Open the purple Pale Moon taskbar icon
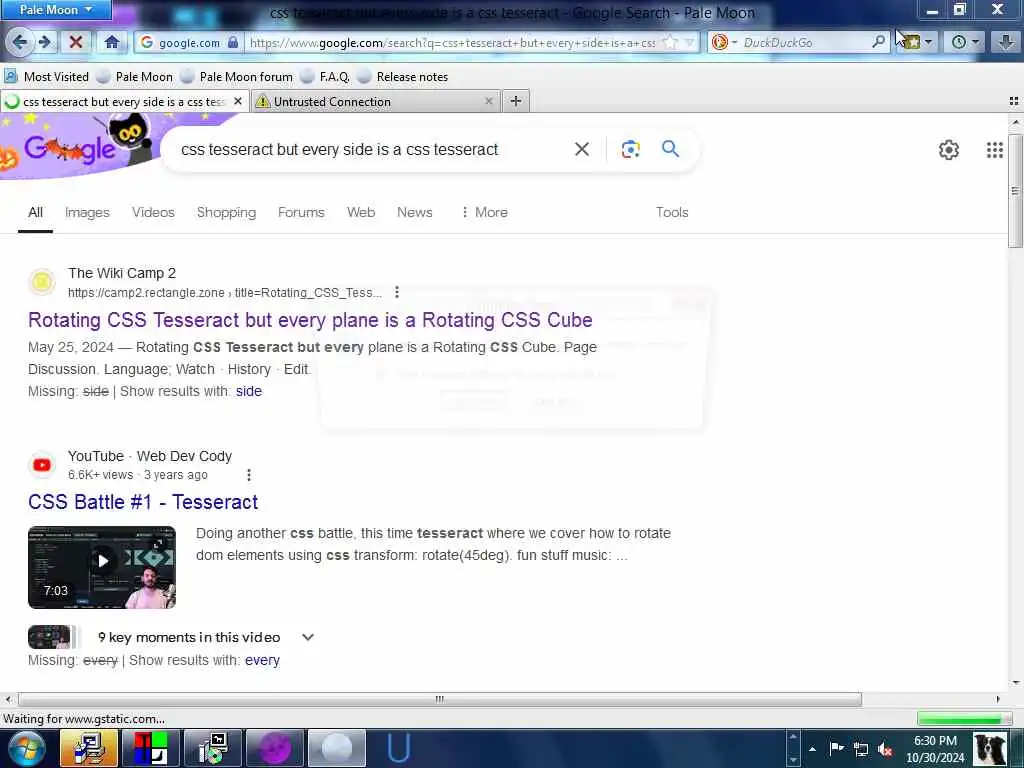The image size is (1024, 768). point(275,748)
